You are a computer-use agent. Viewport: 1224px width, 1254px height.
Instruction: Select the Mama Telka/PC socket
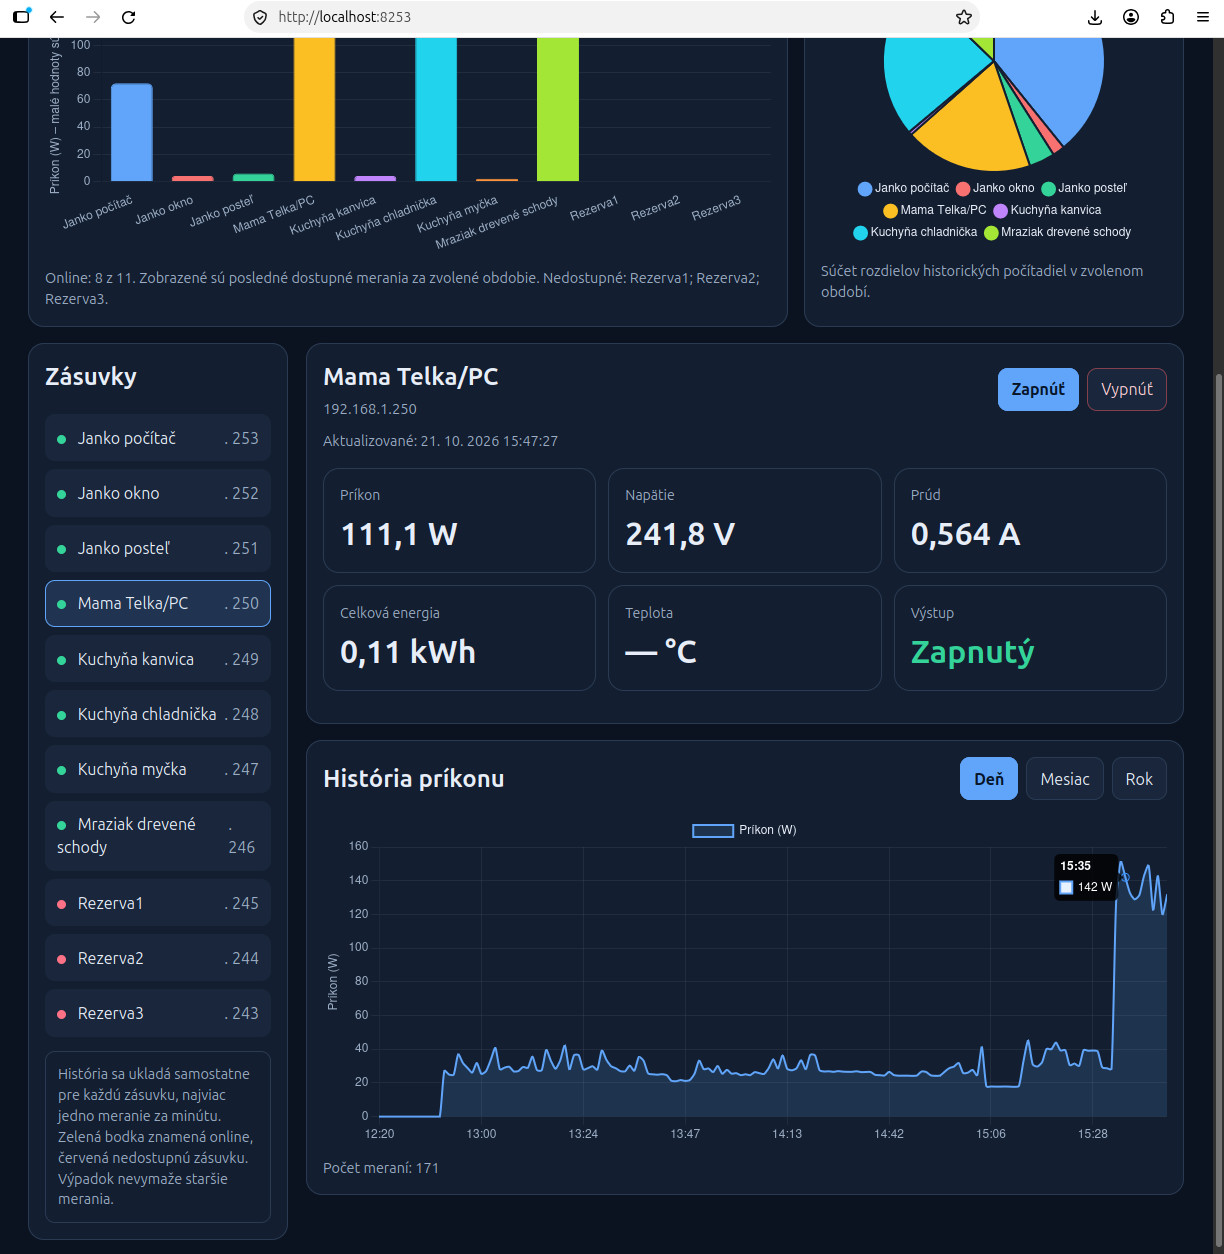(x=158, y=603)
